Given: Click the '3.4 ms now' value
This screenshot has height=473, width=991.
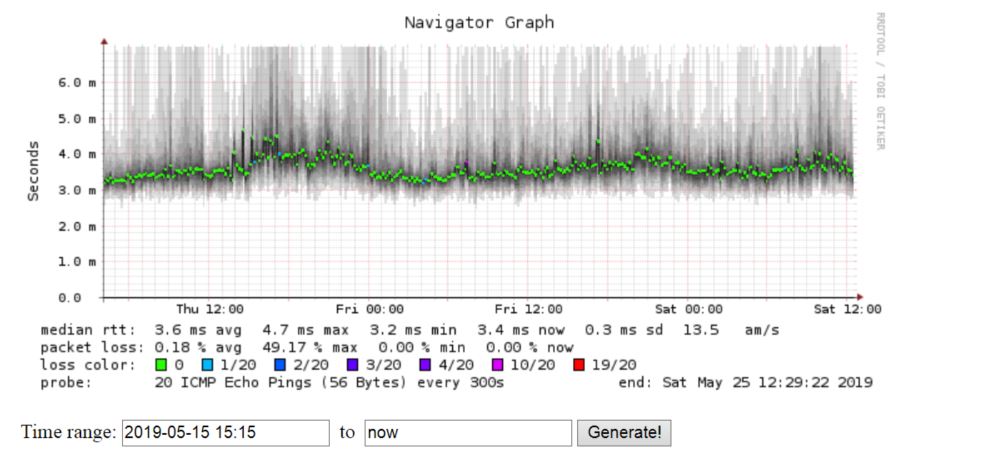Looking at the screenshot, I should pos(520,330).
